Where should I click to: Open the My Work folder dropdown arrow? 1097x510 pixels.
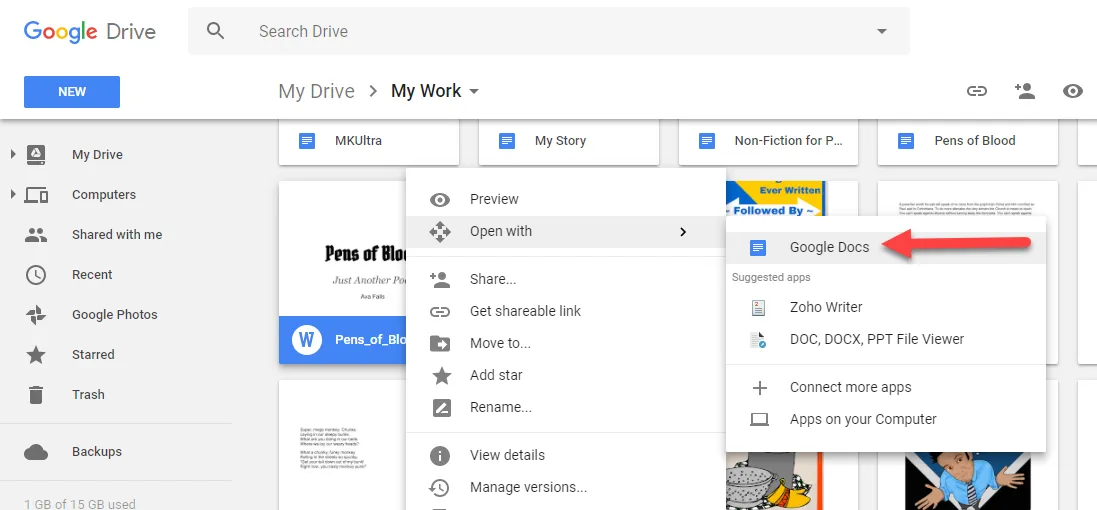point(474,92)
